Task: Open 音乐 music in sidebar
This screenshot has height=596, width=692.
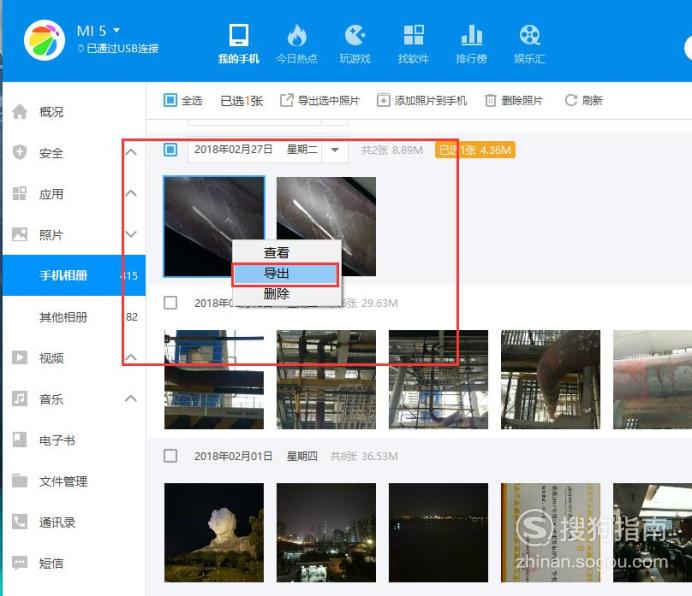Action: pyautogui.click(x=51, y=400)
